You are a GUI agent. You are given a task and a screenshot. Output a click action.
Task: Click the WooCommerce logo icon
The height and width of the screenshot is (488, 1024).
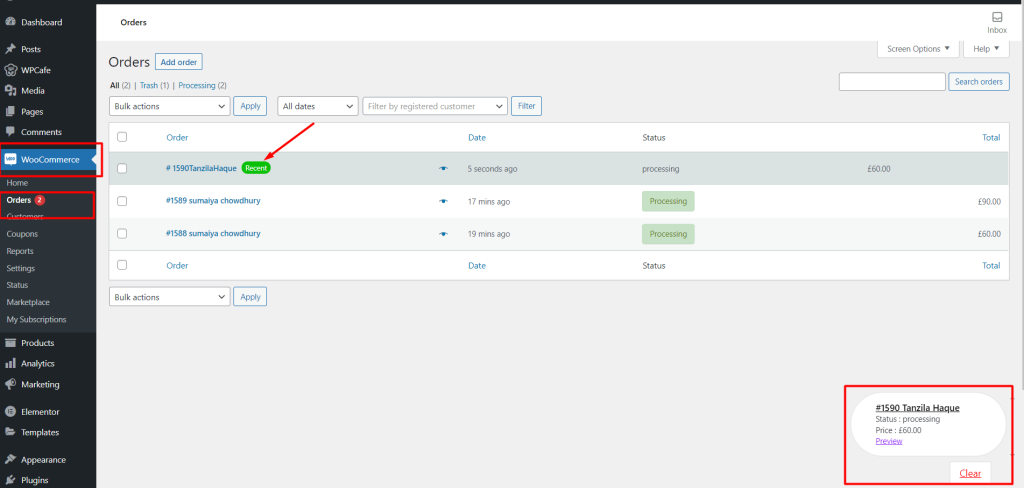10,159
